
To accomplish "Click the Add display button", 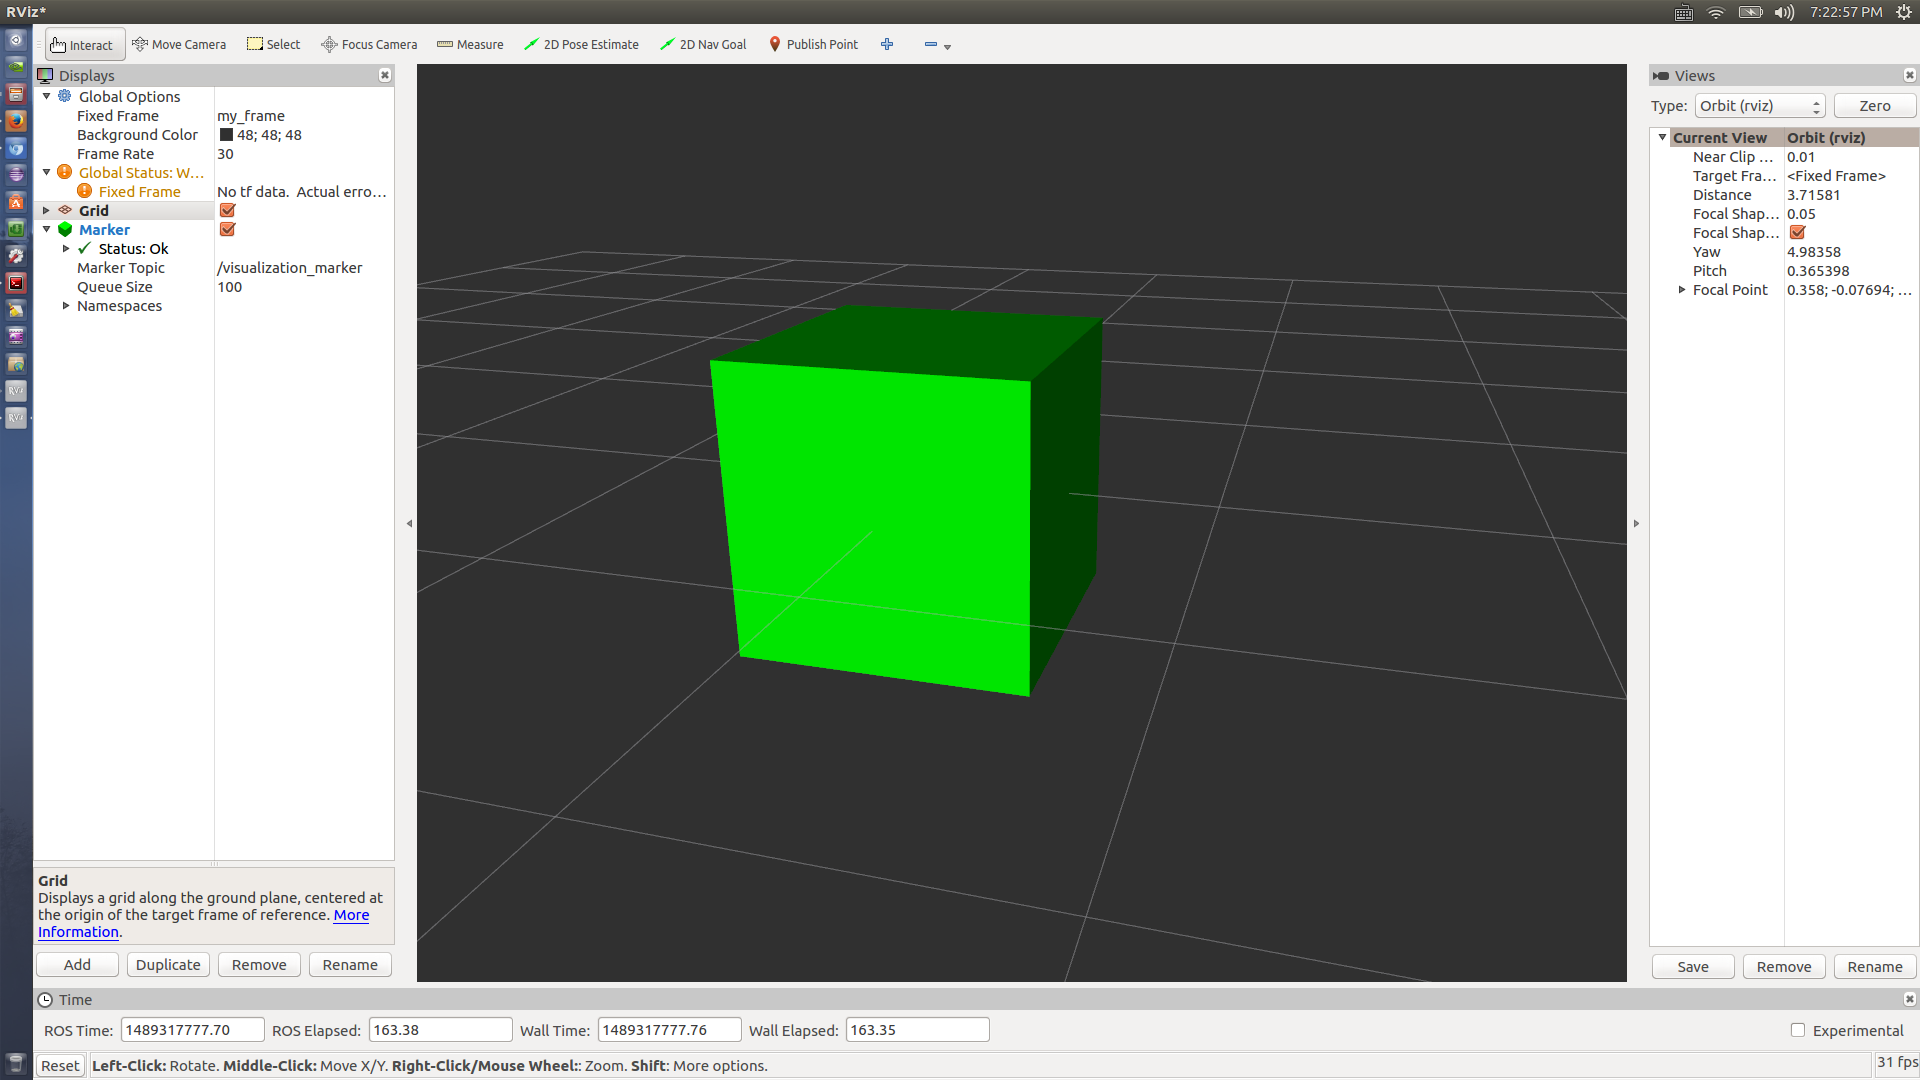I will pos(77,965).
